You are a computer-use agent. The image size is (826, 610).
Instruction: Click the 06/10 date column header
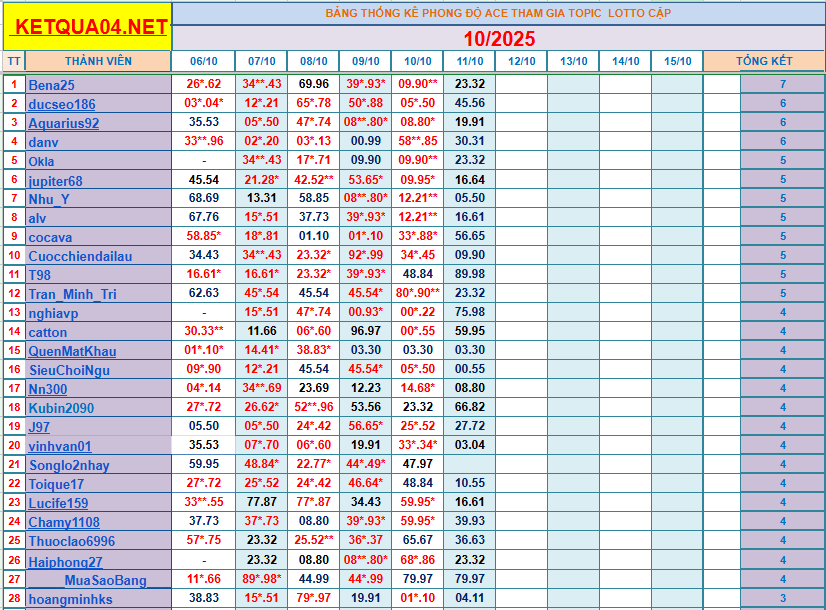tap(203, 61)
